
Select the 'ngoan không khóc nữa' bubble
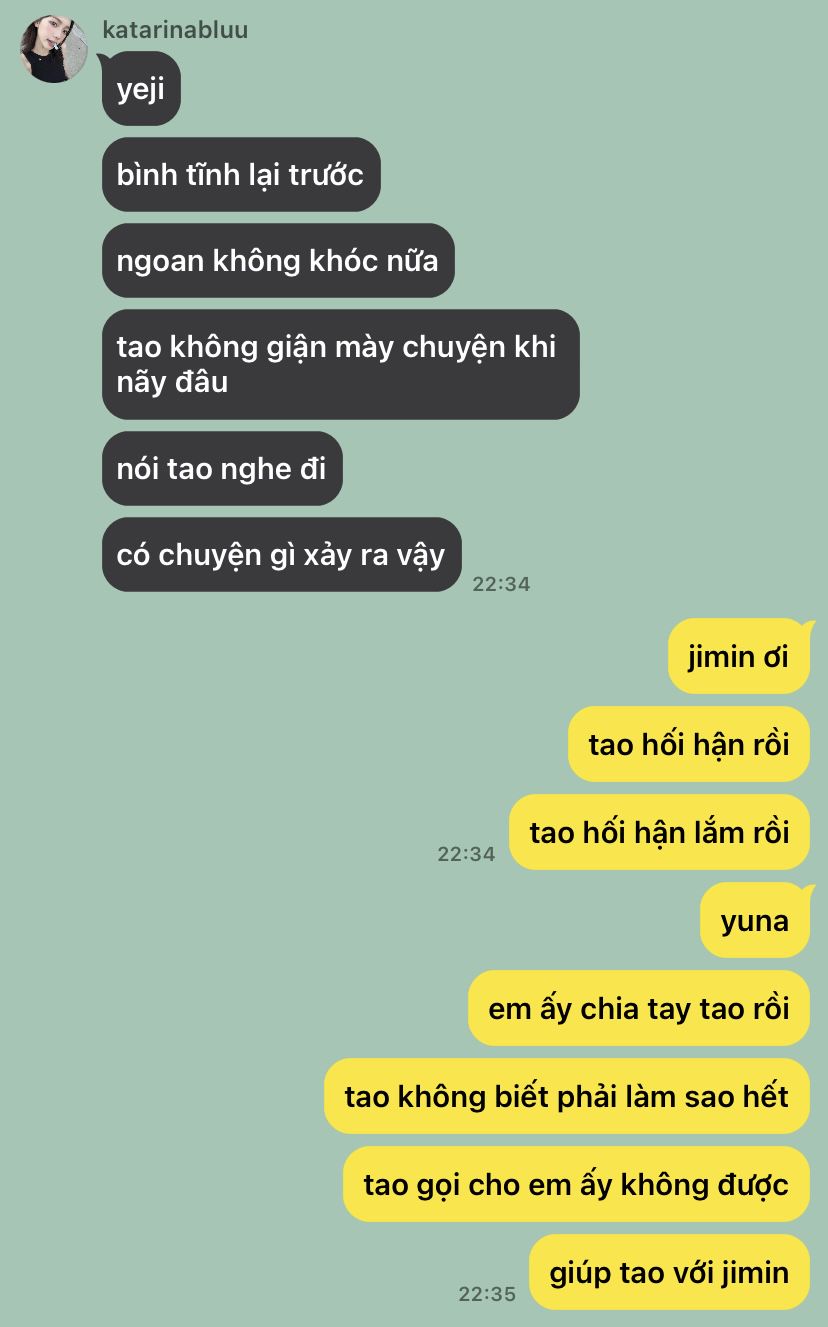pyautogui.click(x=278, y=261)
